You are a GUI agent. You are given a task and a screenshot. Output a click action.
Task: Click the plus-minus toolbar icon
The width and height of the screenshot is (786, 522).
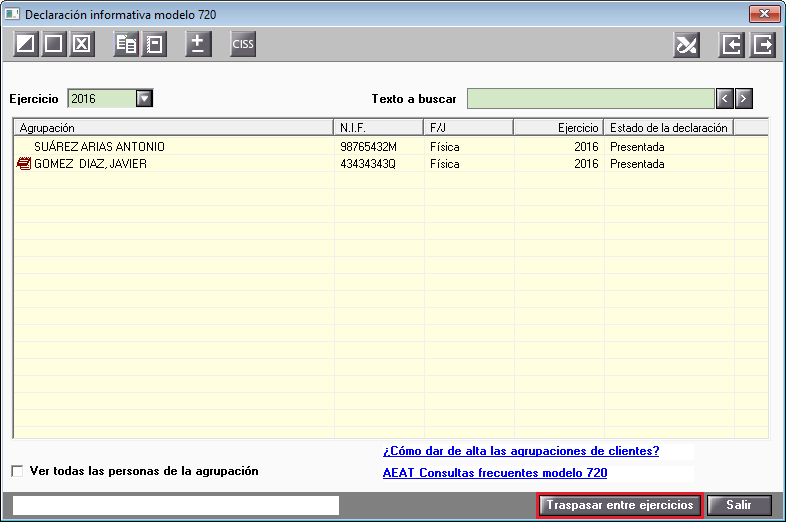pos(198,44)
